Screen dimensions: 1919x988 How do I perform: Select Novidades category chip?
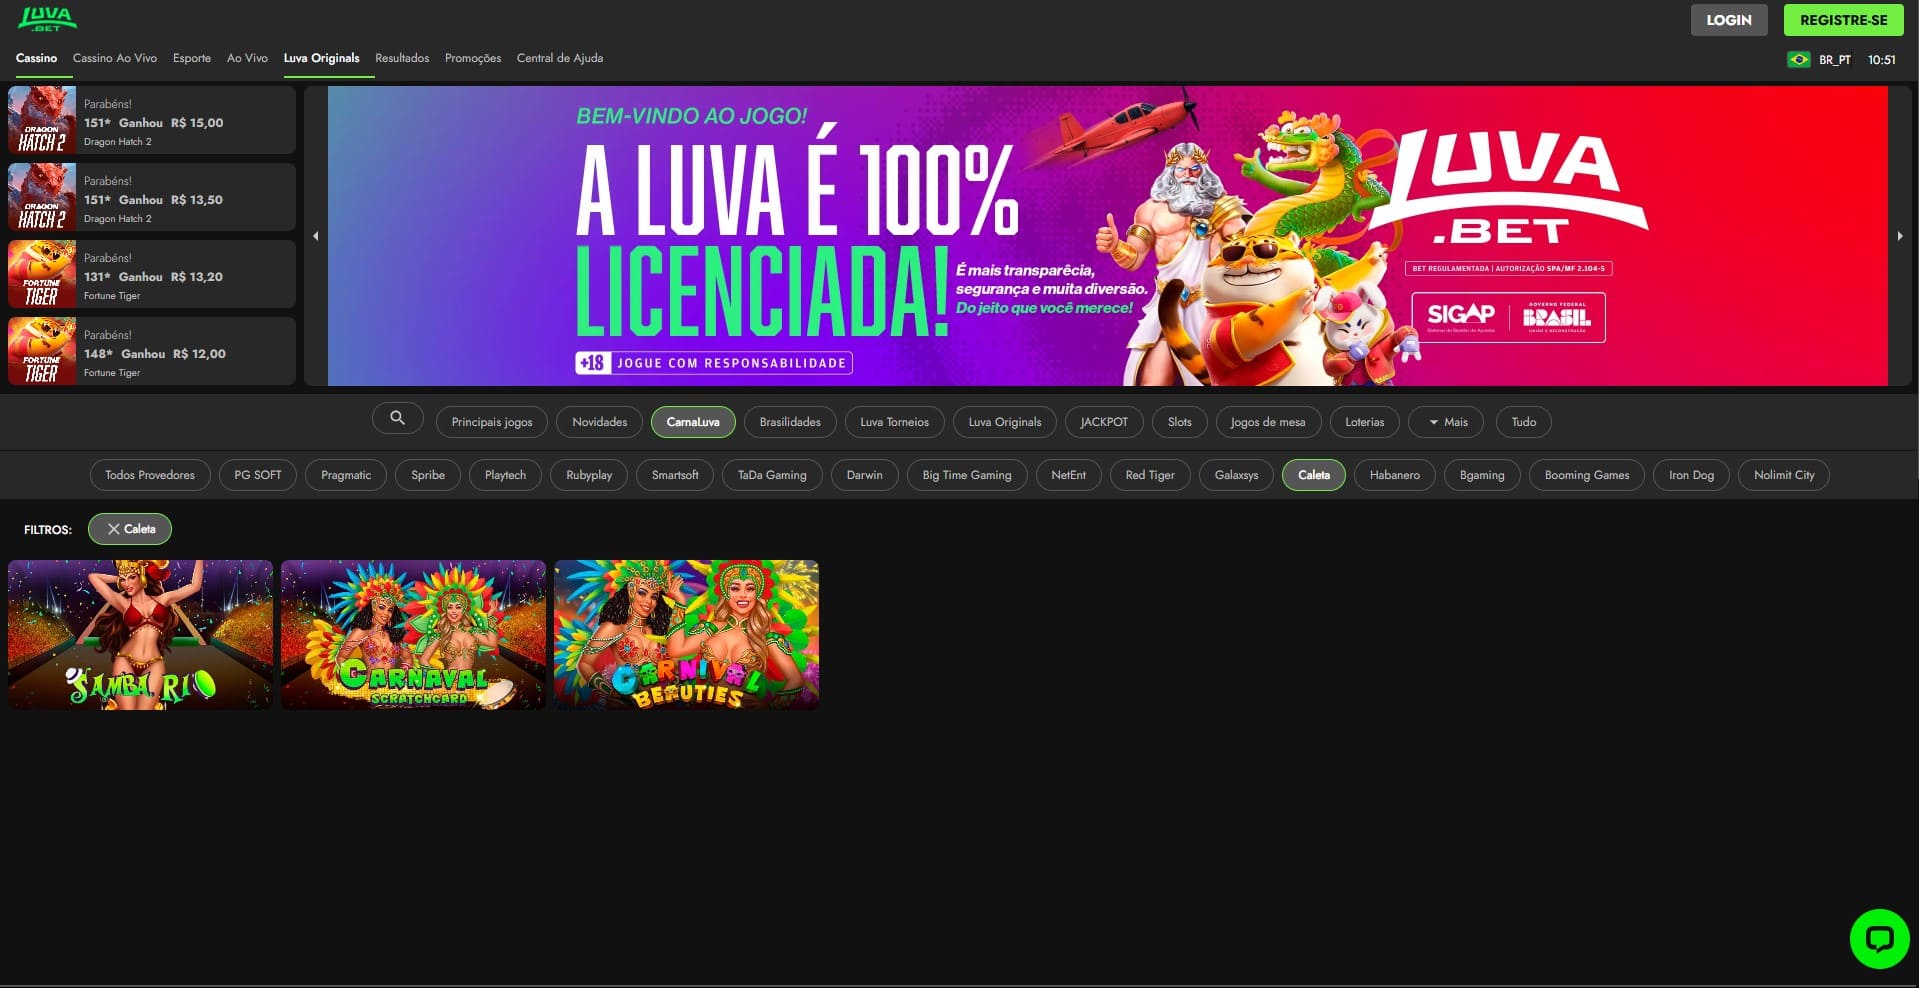(600, 422)
